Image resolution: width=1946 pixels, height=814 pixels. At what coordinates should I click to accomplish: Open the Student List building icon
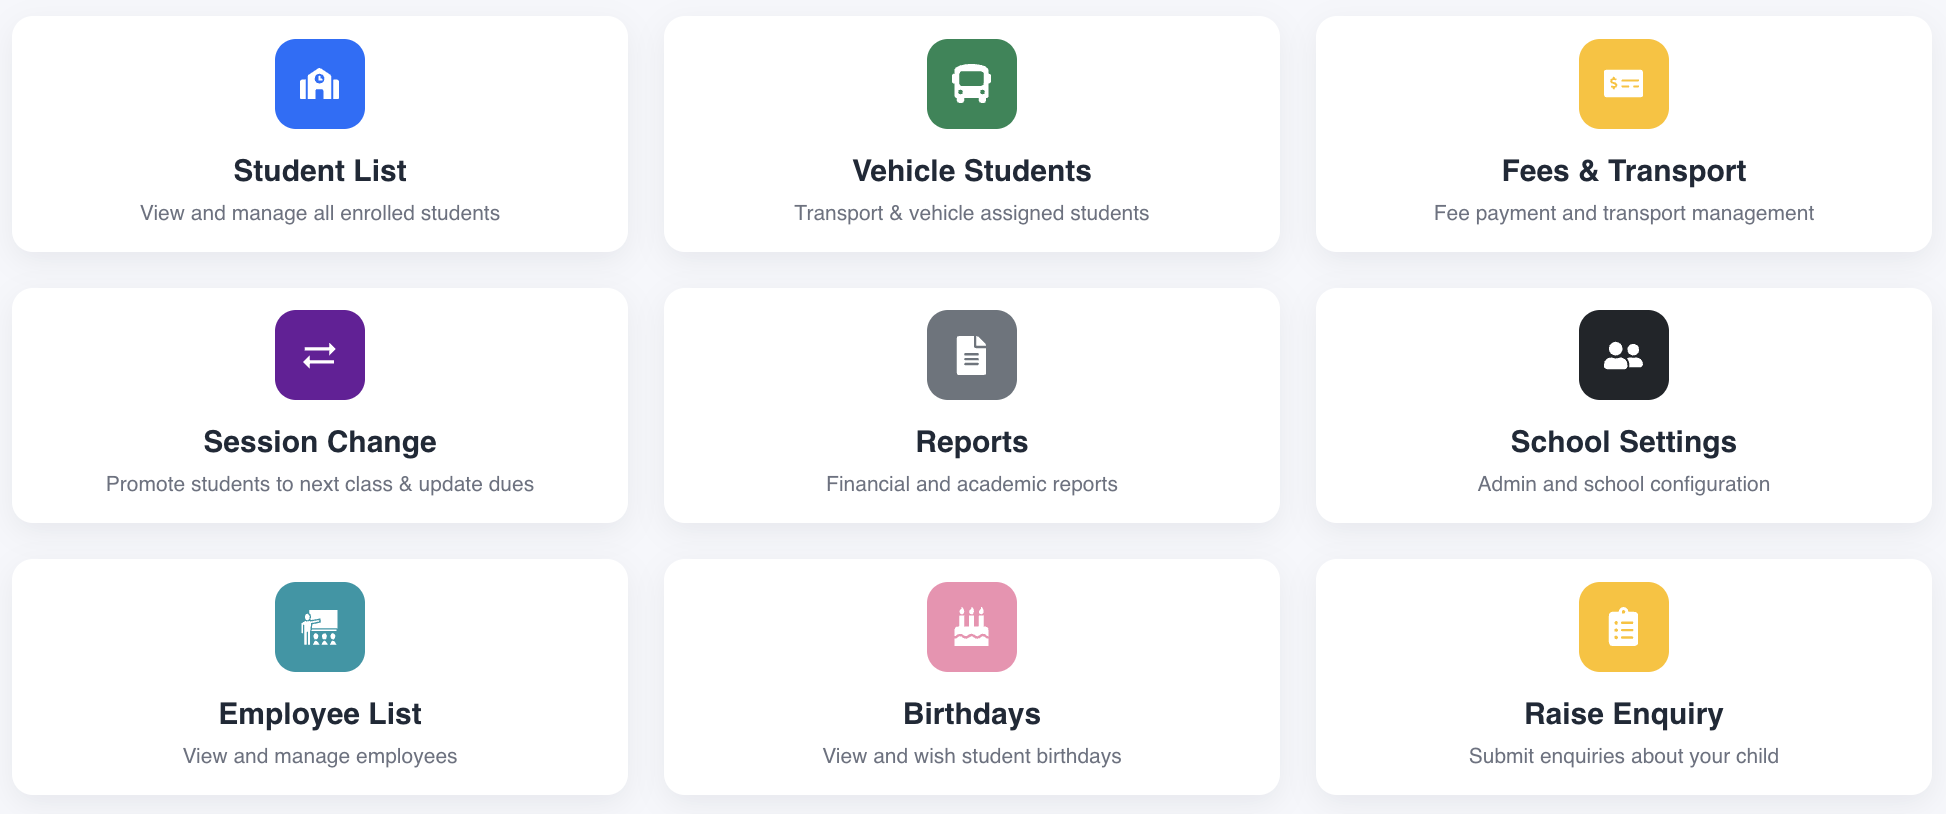320,84
